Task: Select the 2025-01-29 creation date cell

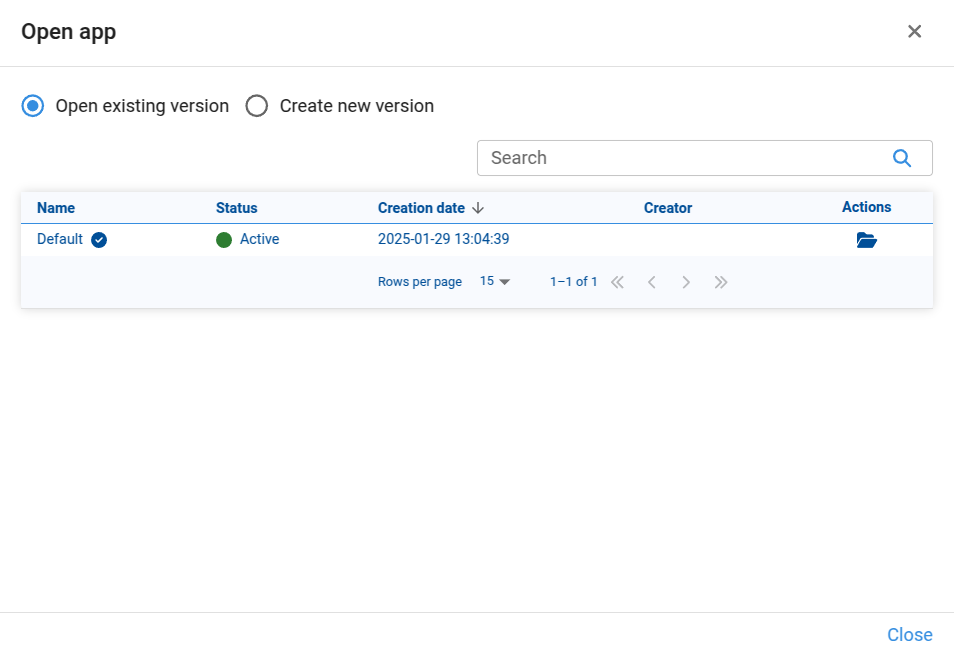Action: tap(443, 240)
